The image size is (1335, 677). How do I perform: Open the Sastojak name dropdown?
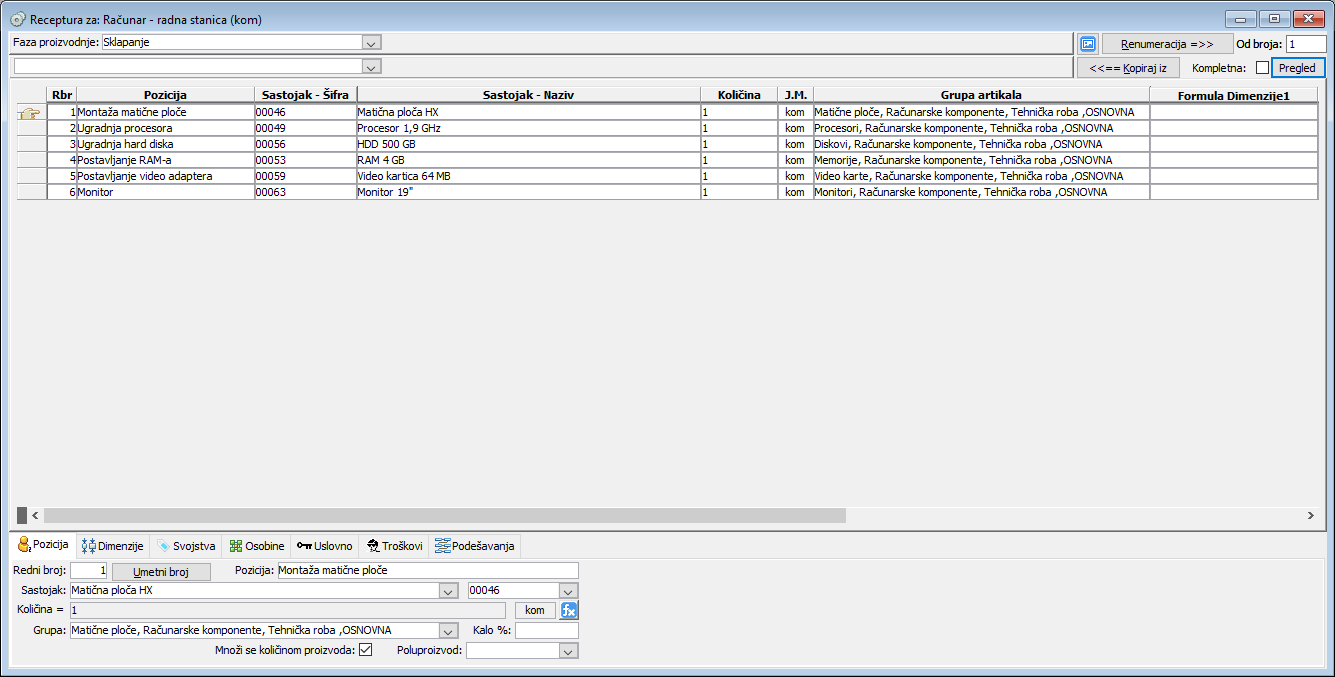(x=448, y=591)
